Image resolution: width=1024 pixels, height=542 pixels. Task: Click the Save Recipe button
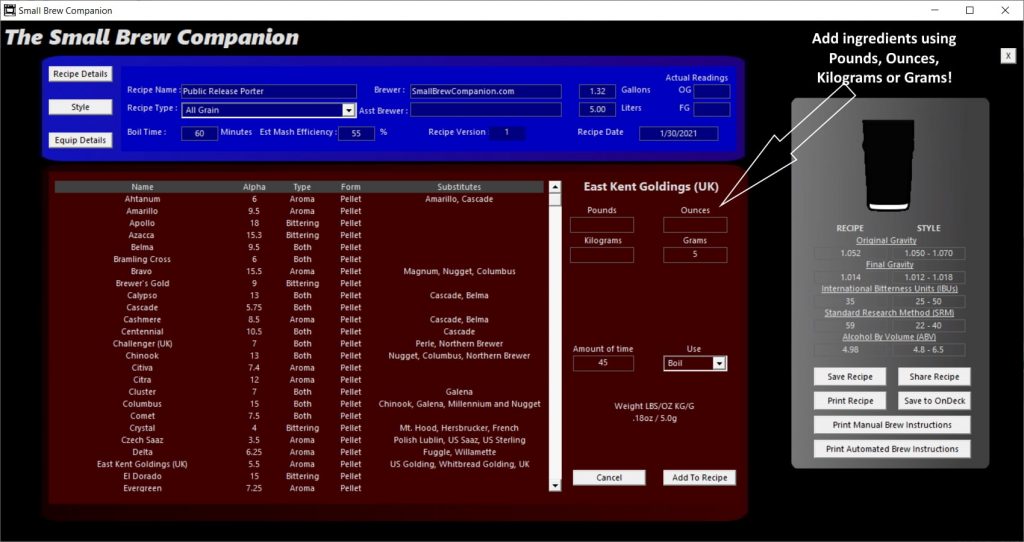click(849, 377)
